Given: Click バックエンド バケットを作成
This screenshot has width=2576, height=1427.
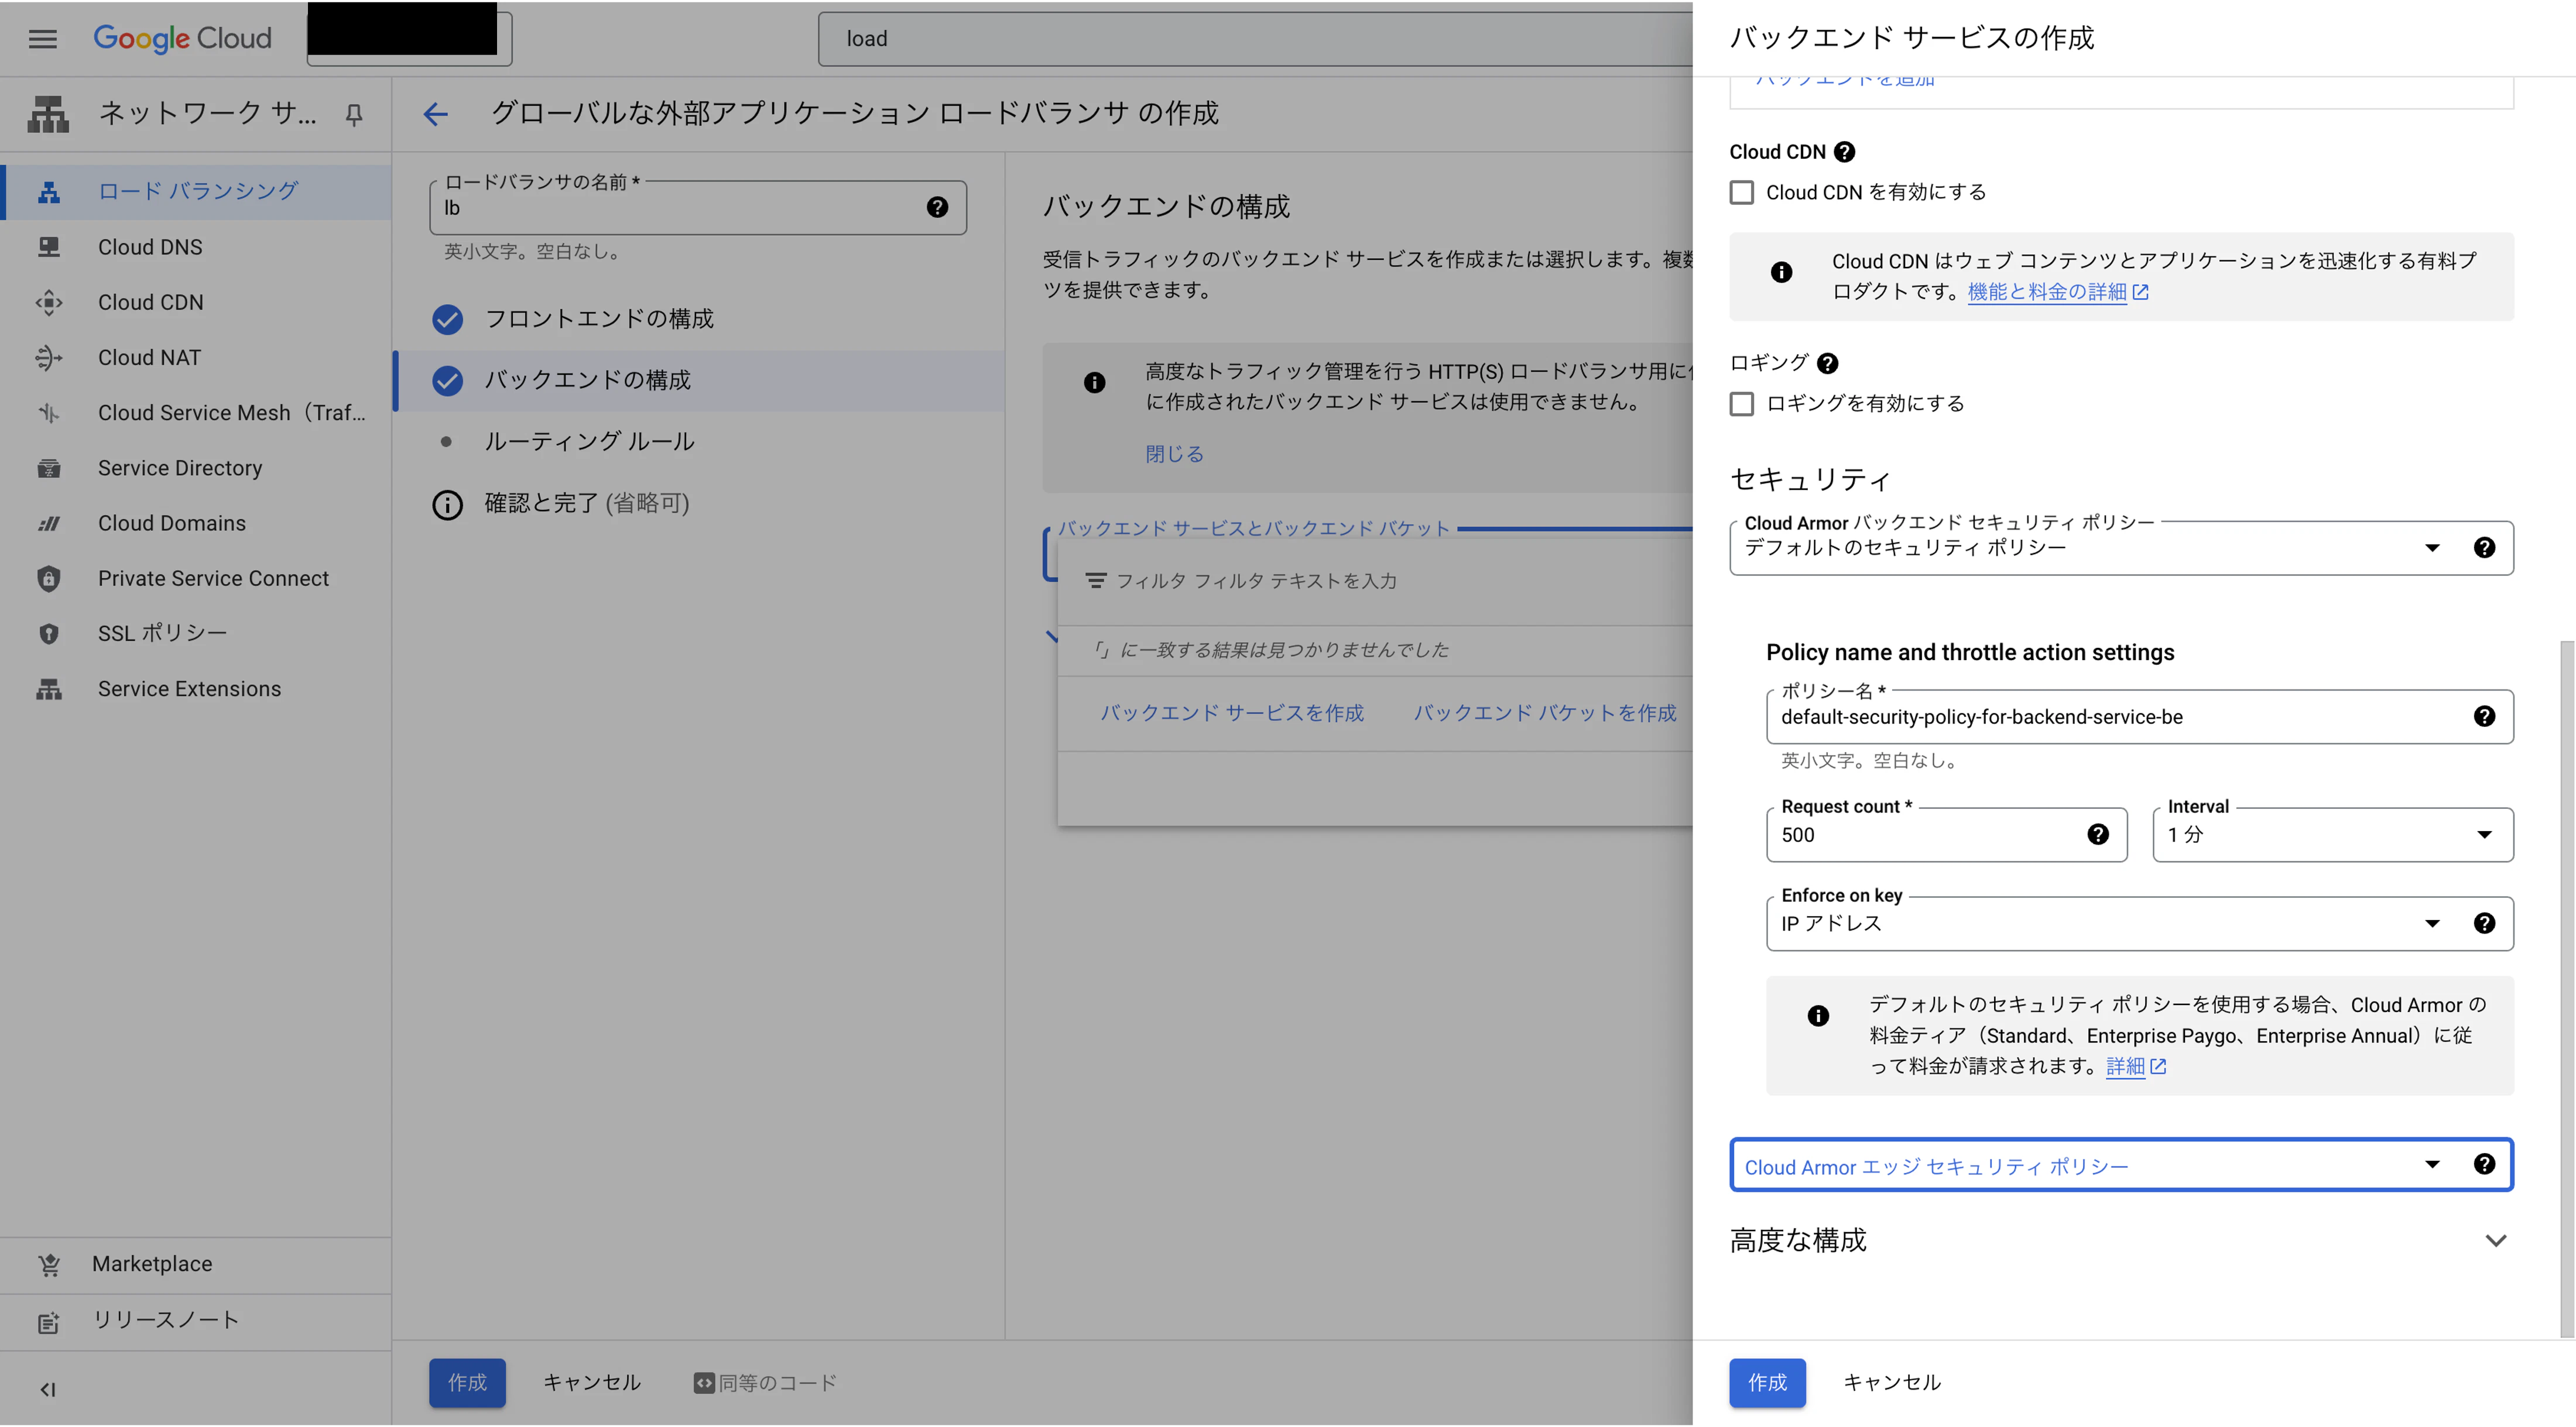Looking at the screenshot, I should tap(1545, 714).
